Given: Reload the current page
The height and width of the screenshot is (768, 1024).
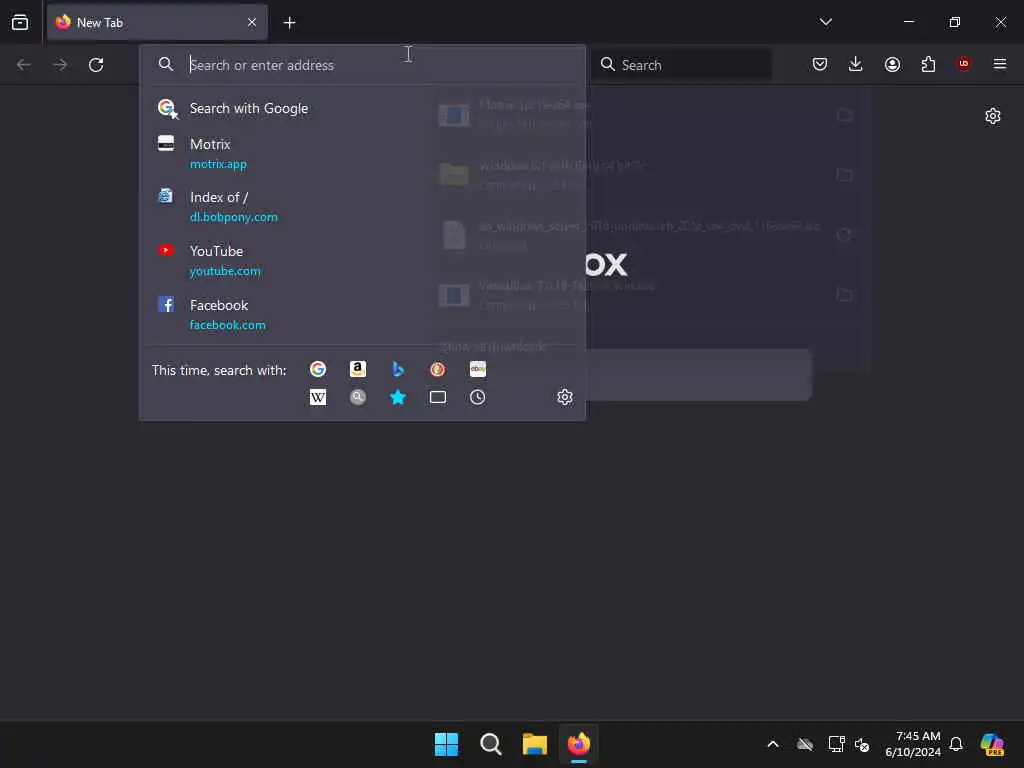Looking at the screenshot, I should coord(96,65).
